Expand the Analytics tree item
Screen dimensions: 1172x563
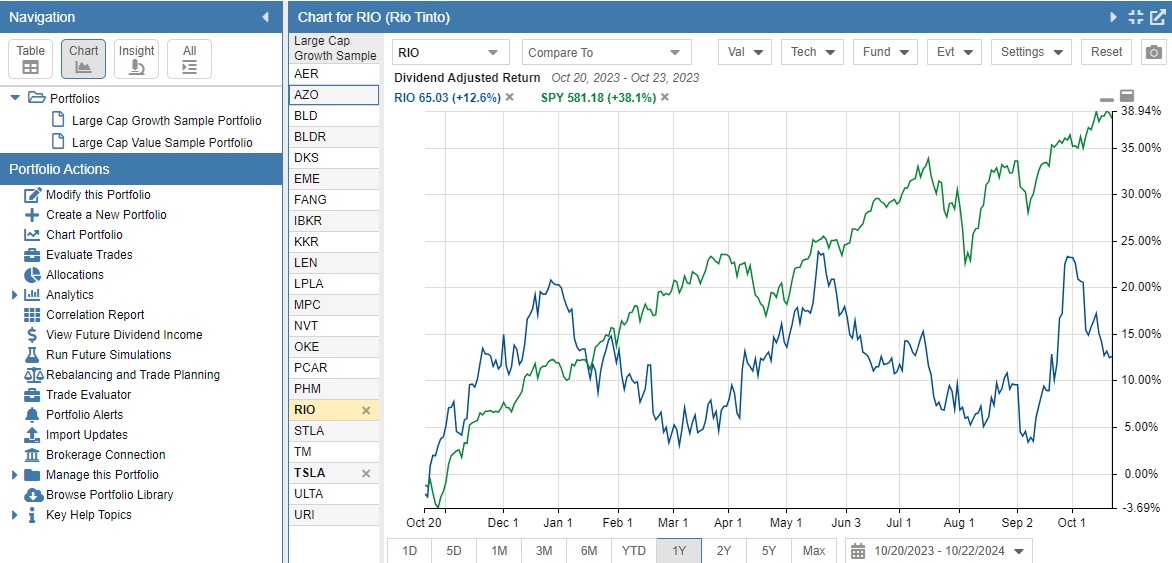[x=14, y=295]
